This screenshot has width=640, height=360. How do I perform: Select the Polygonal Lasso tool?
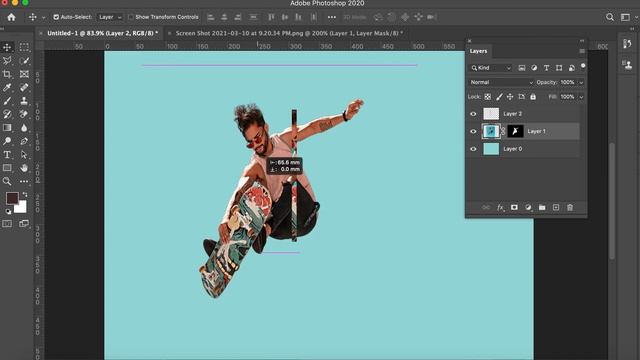[x=7, y=61]
